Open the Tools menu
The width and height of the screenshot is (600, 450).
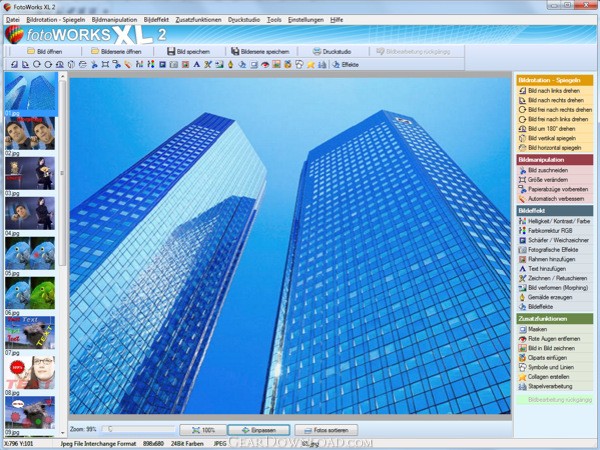tap(274, 20)
